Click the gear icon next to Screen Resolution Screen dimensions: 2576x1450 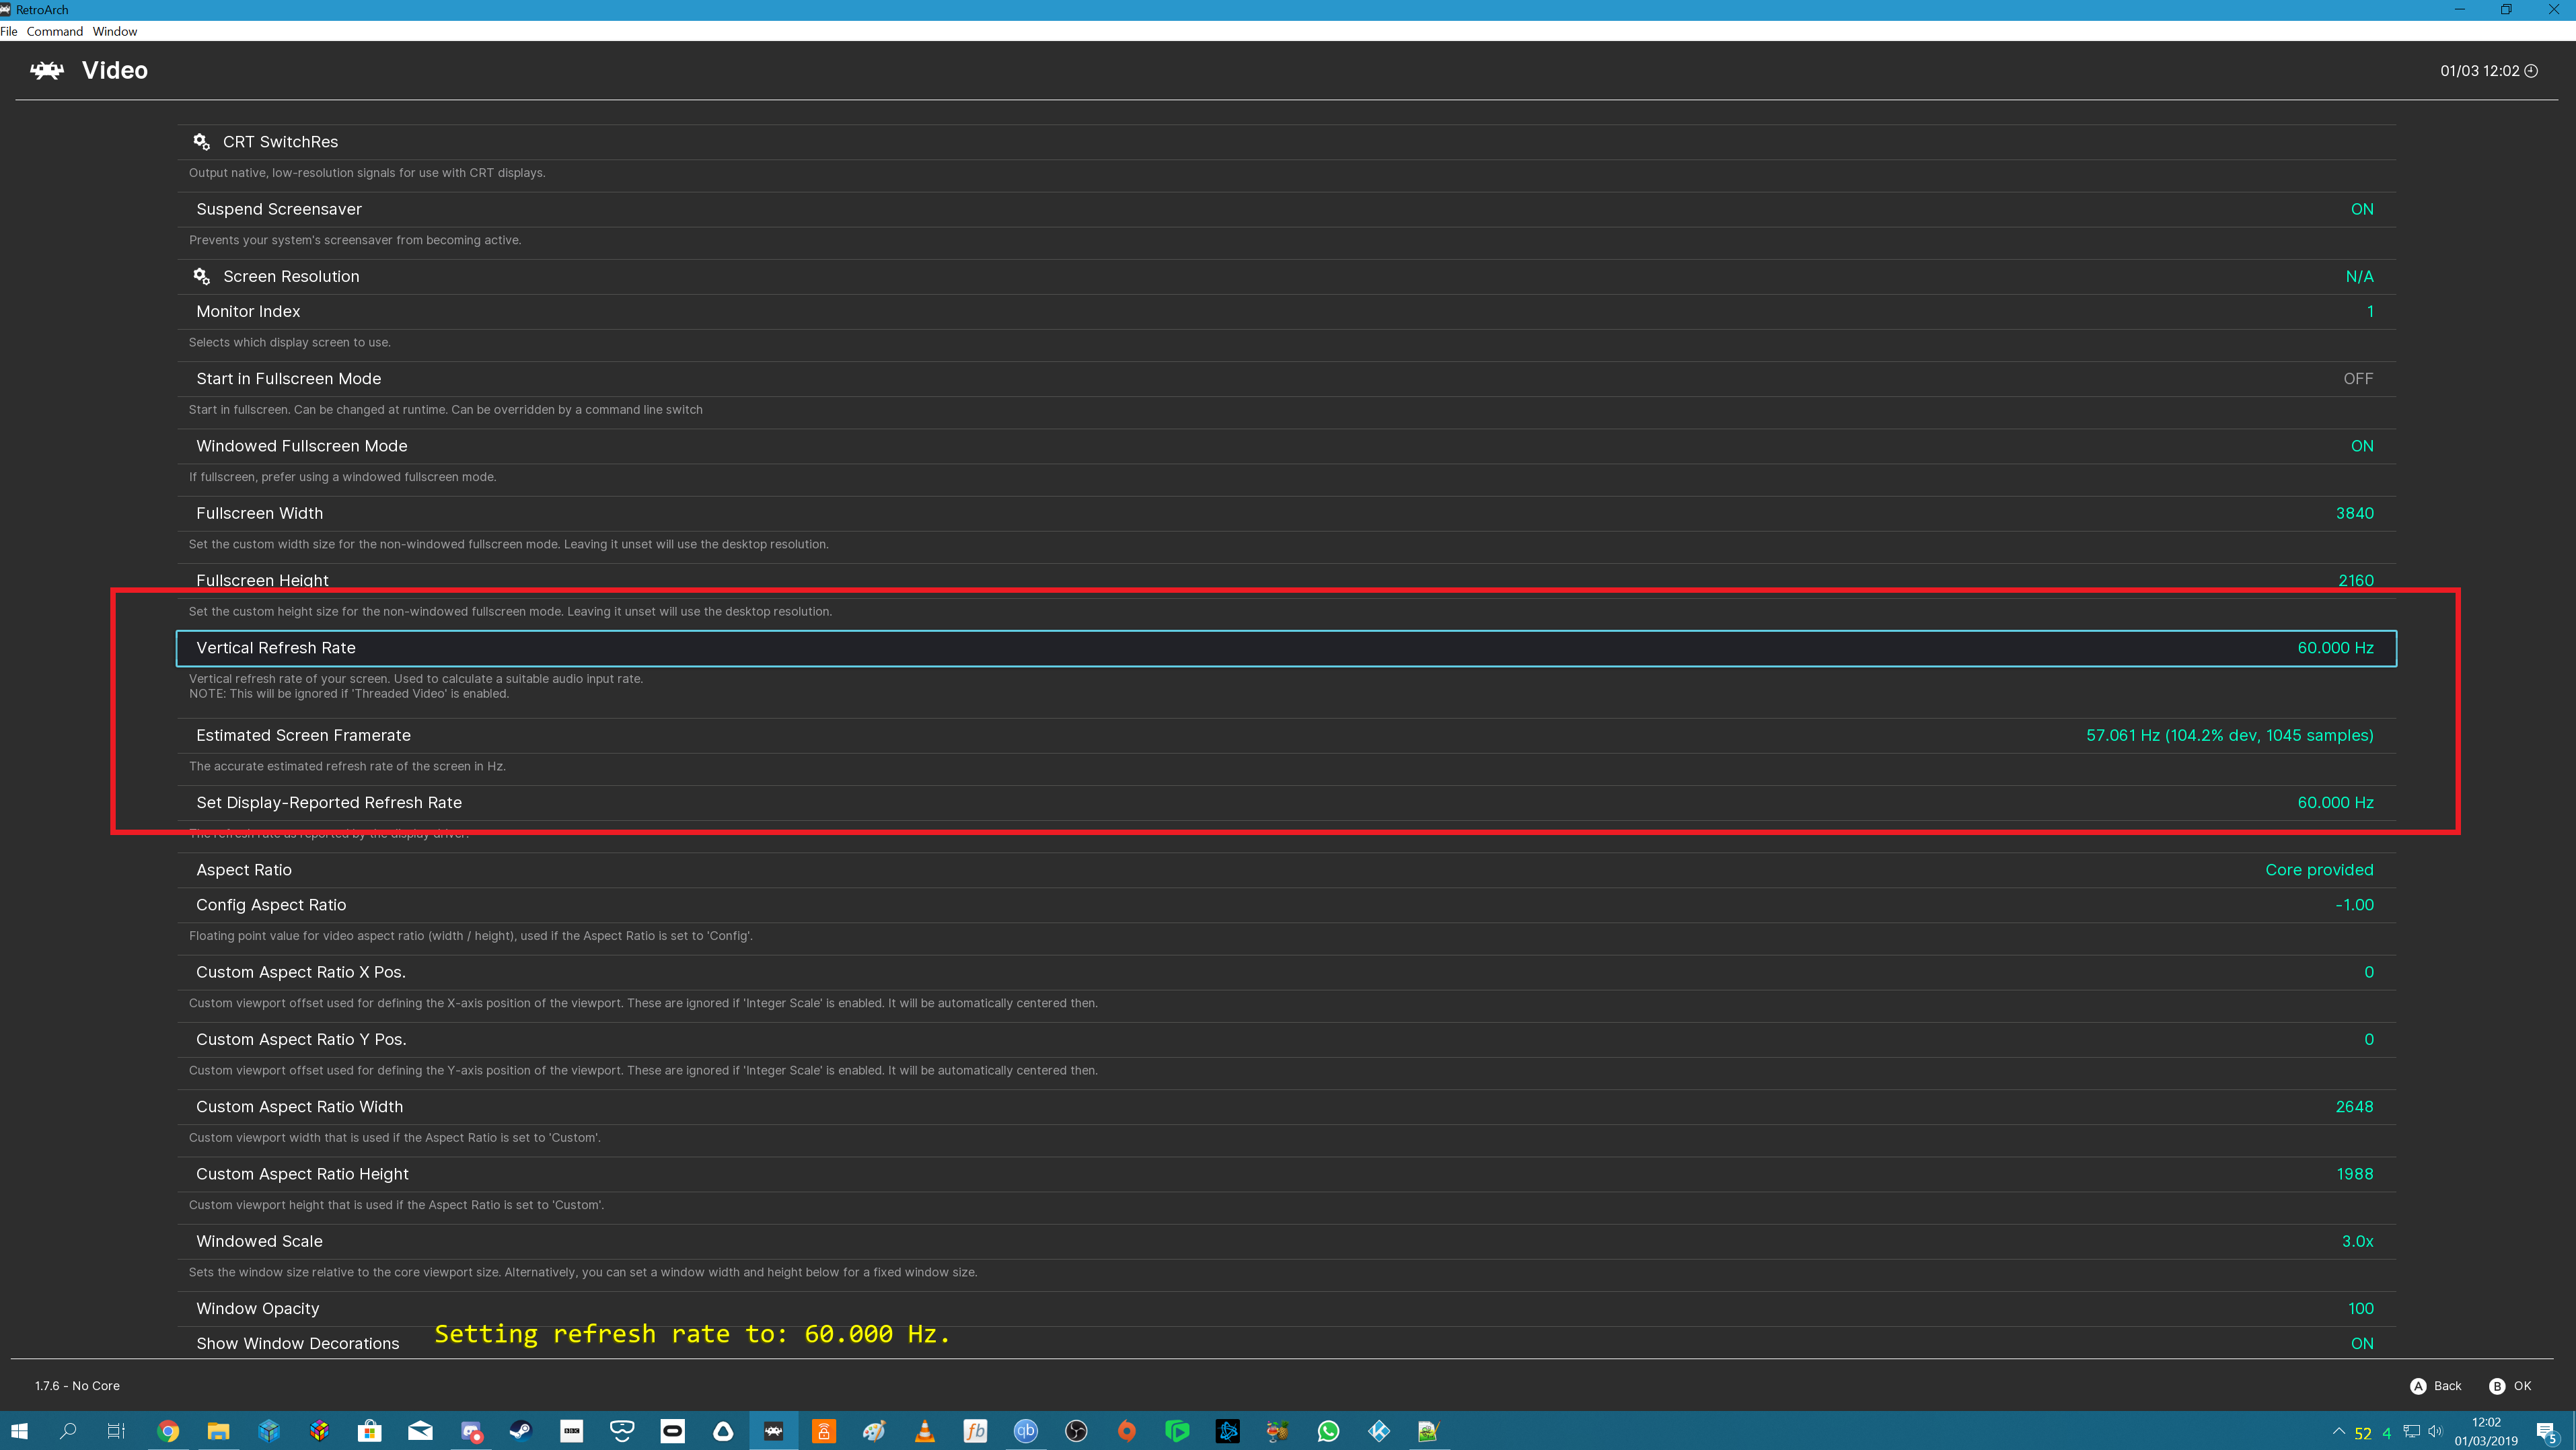coord(201,276)
